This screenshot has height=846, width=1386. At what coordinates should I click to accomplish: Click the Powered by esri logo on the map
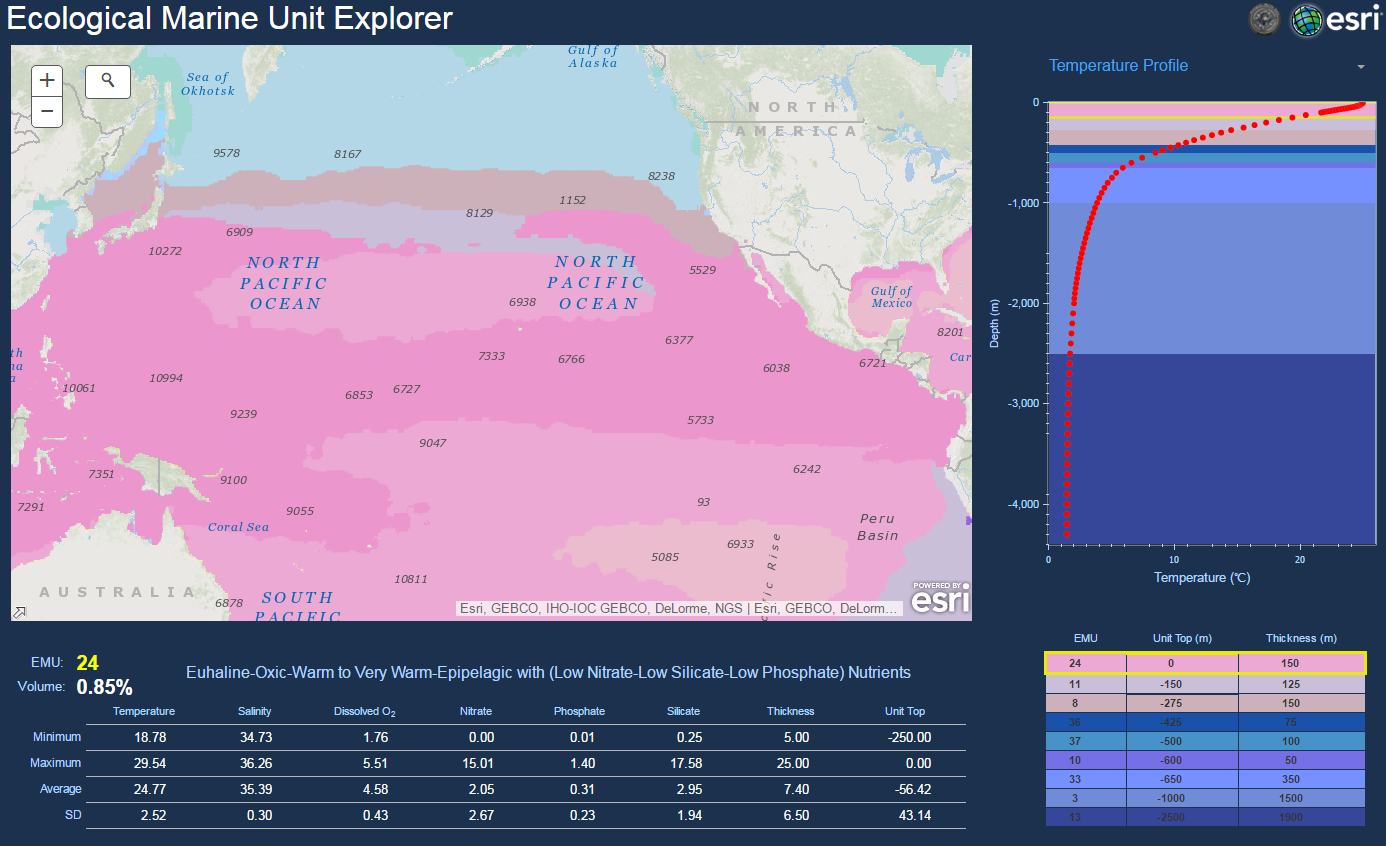[x=941, y=597]
